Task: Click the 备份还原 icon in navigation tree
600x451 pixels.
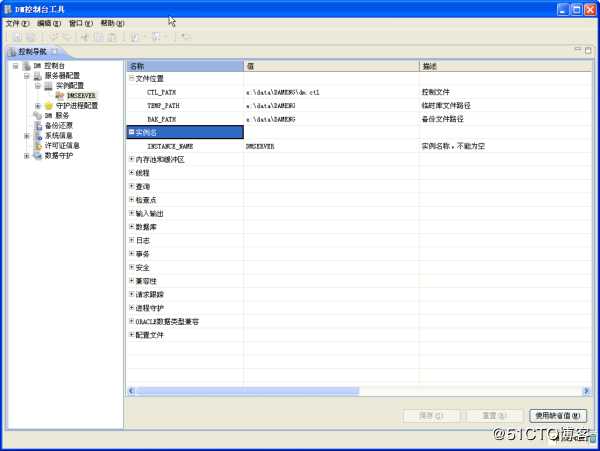Action: click(x=38, y=126)
